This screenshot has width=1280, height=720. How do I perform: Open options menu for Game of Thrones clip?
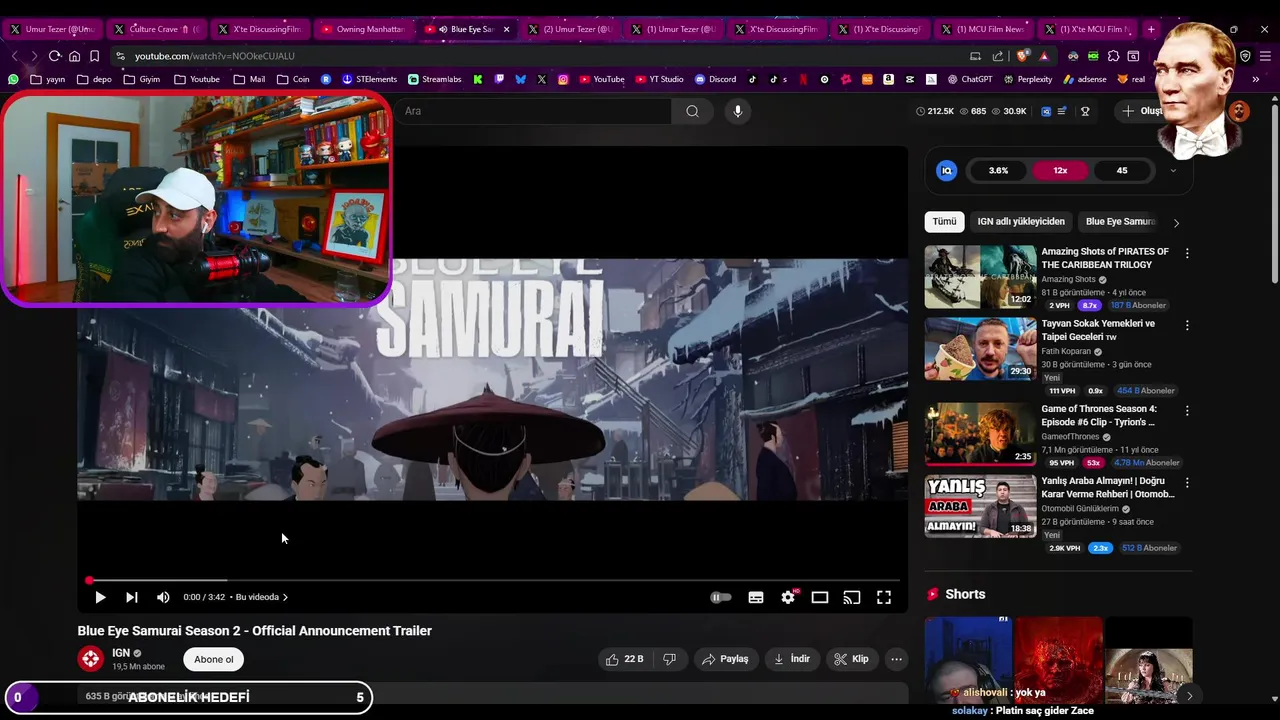(x=1187, y=411)
